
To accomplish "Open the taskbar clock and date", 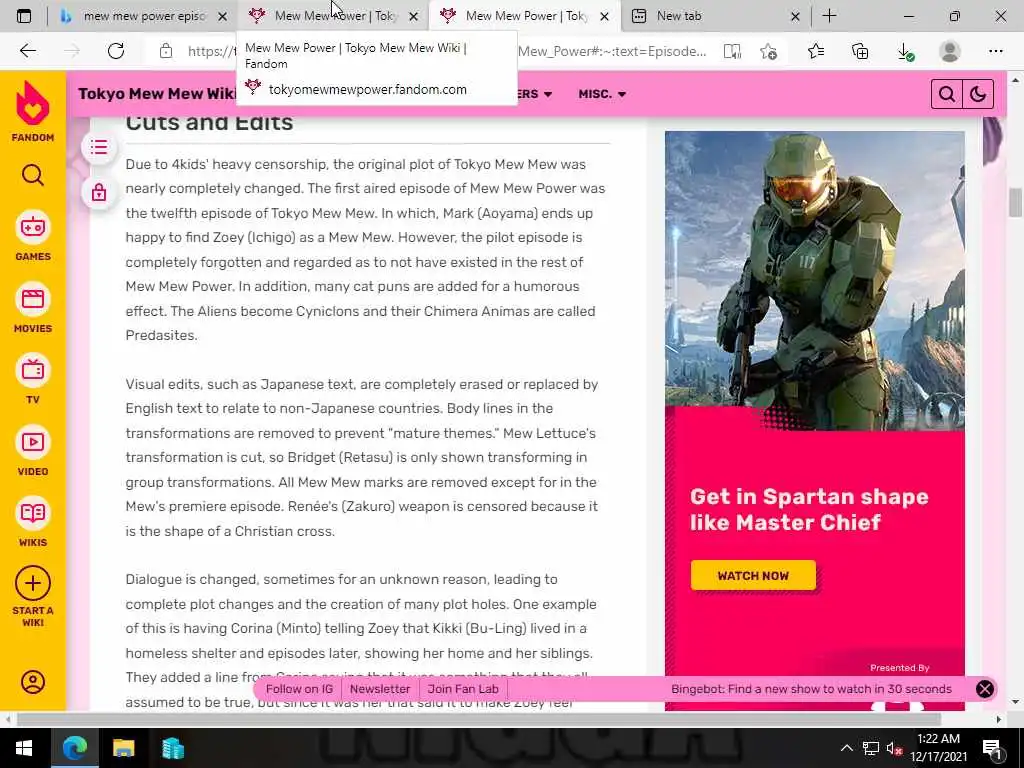I will [x=938, y=748].
